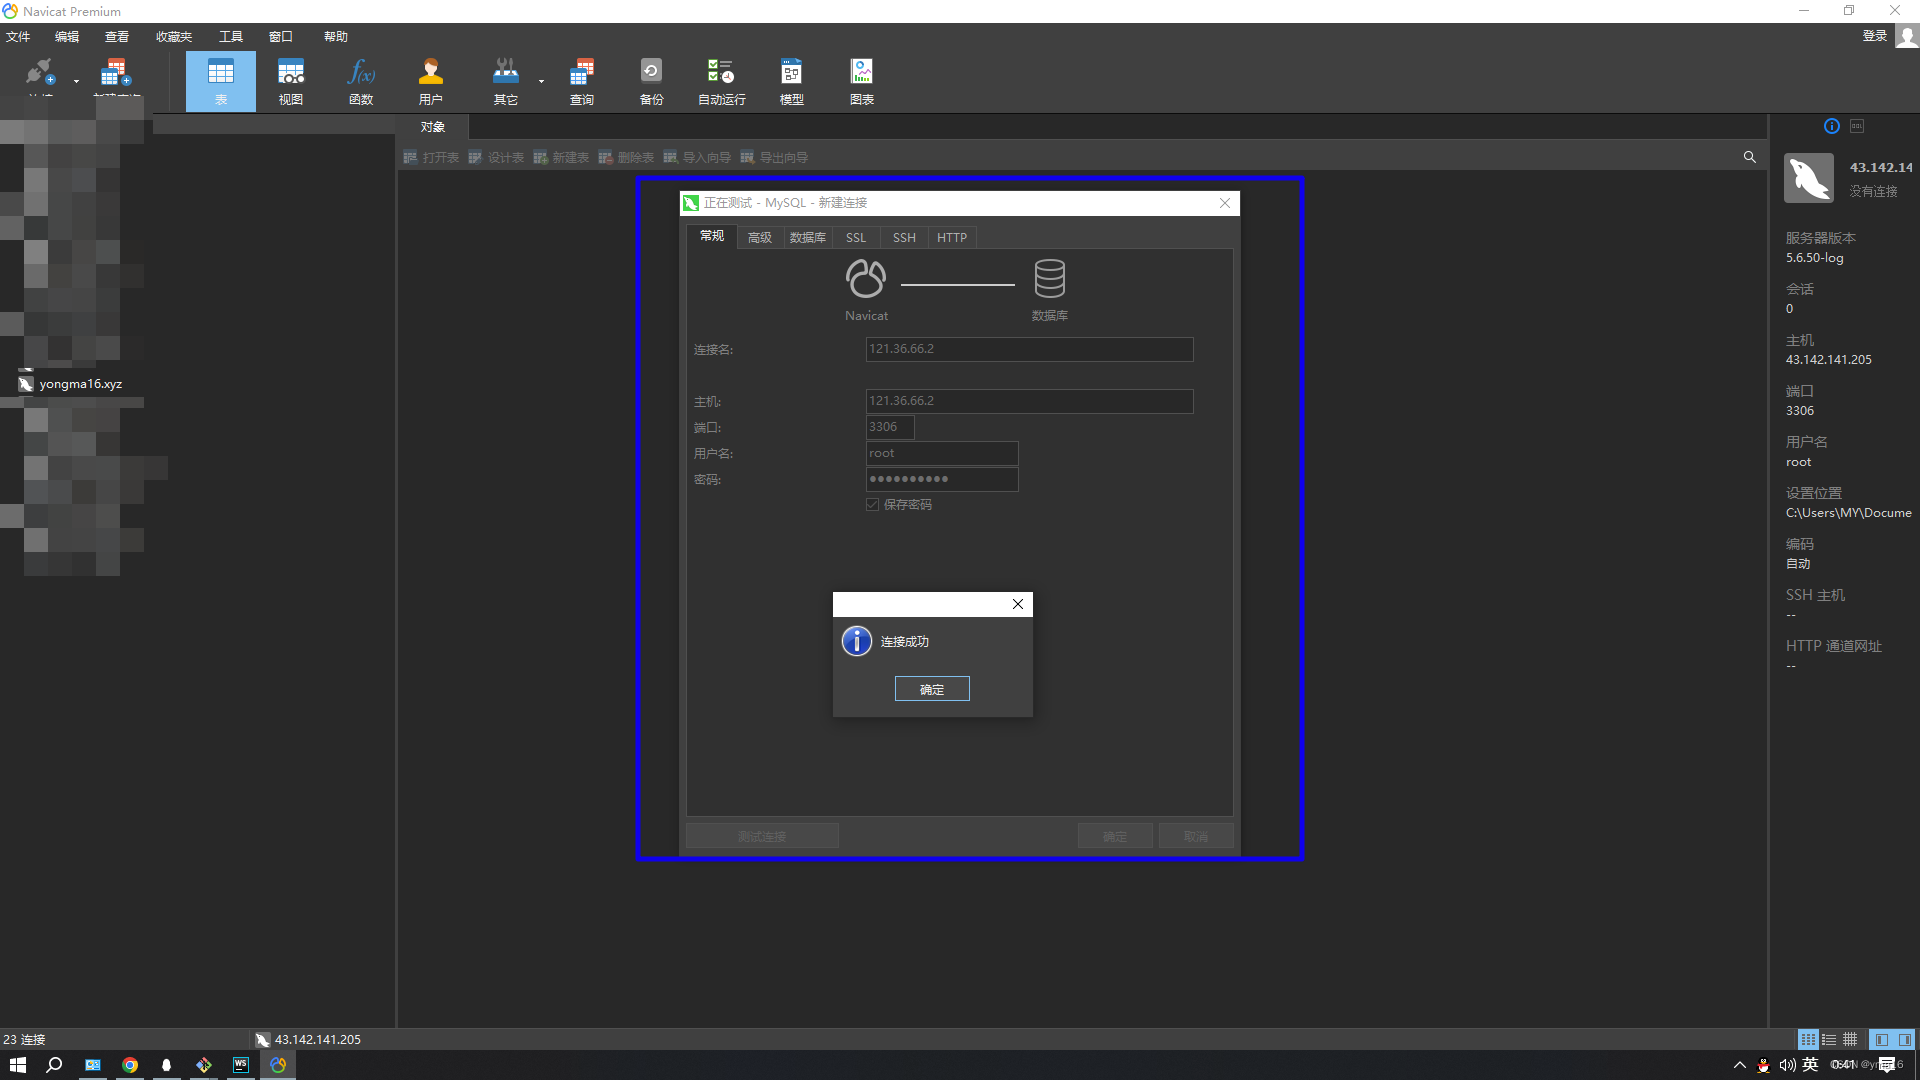
Task: Click the search magnifier icon in object pane
Action: click(1750, 157)
